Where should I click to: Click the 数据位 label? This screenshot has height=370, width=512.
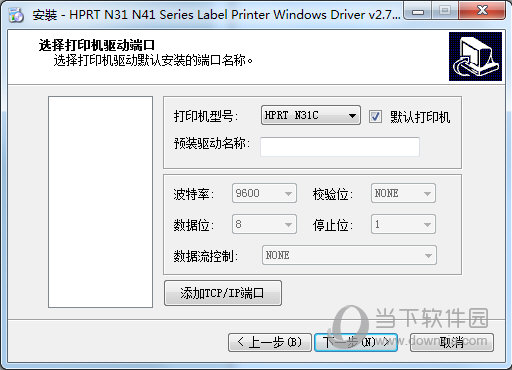tap(194, 225)
